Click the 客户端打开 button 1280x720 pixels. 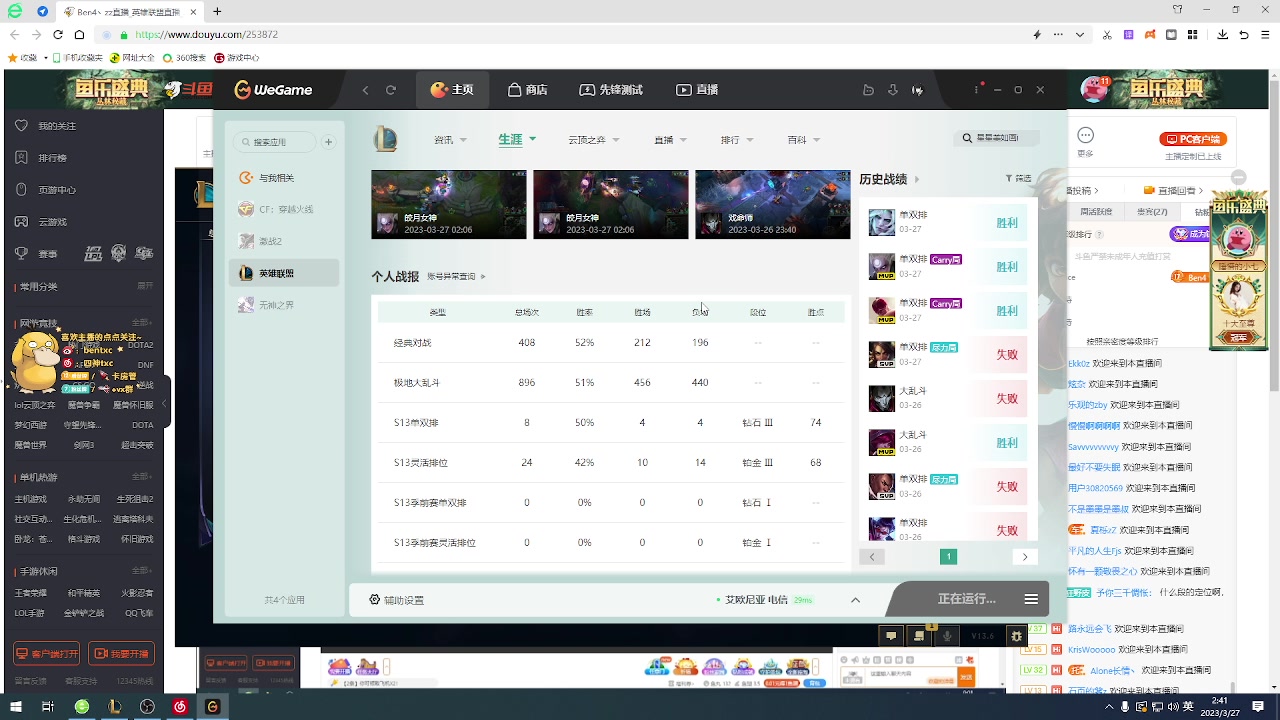point(47,654)
